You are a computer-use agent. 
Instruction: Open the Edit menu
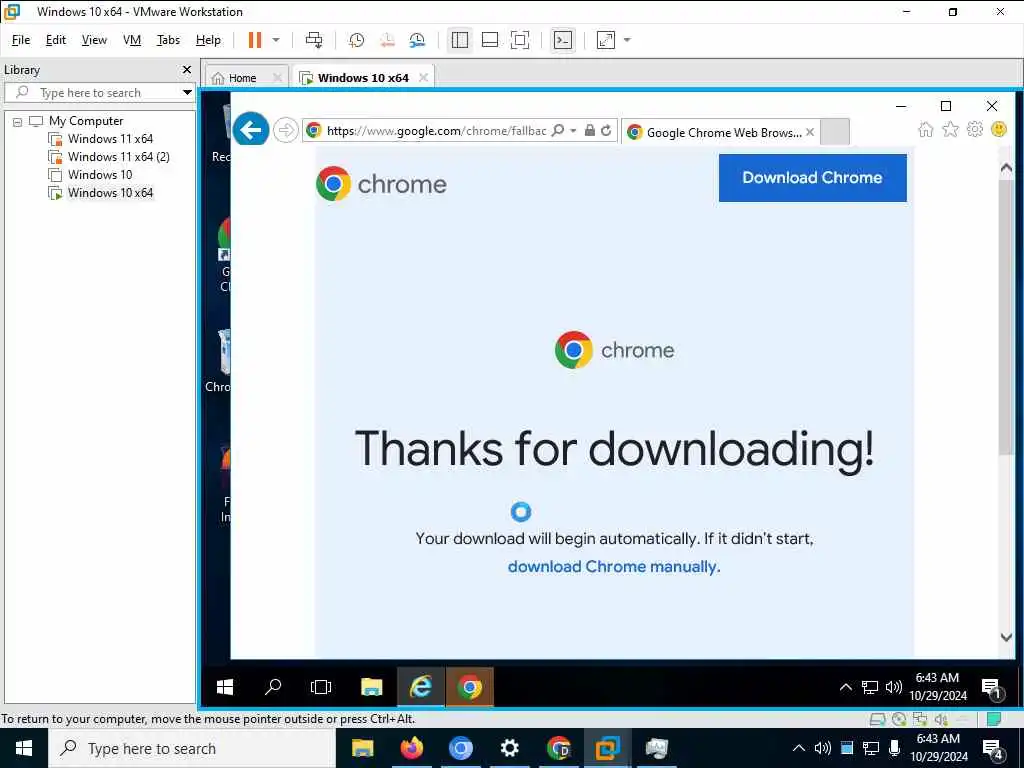tap(56, 40)
